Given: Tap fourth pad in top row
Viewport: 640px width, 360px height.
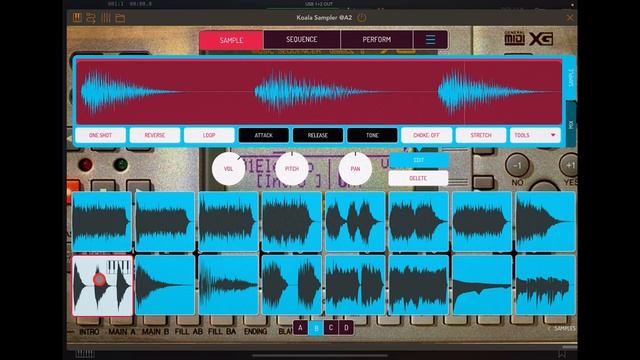Looking at the screenshot, I should (x=292, y=222).
